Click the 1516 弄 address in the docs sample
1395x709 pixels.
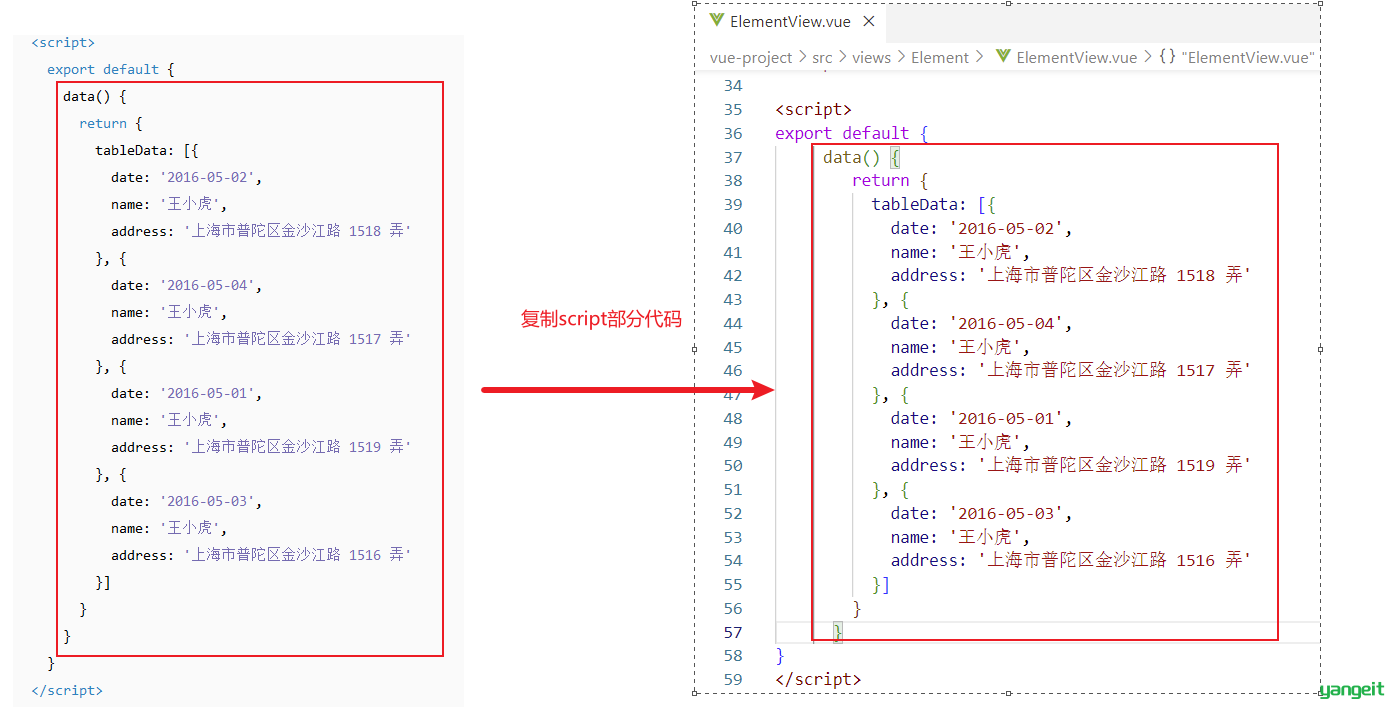click(x=261, y=556)
